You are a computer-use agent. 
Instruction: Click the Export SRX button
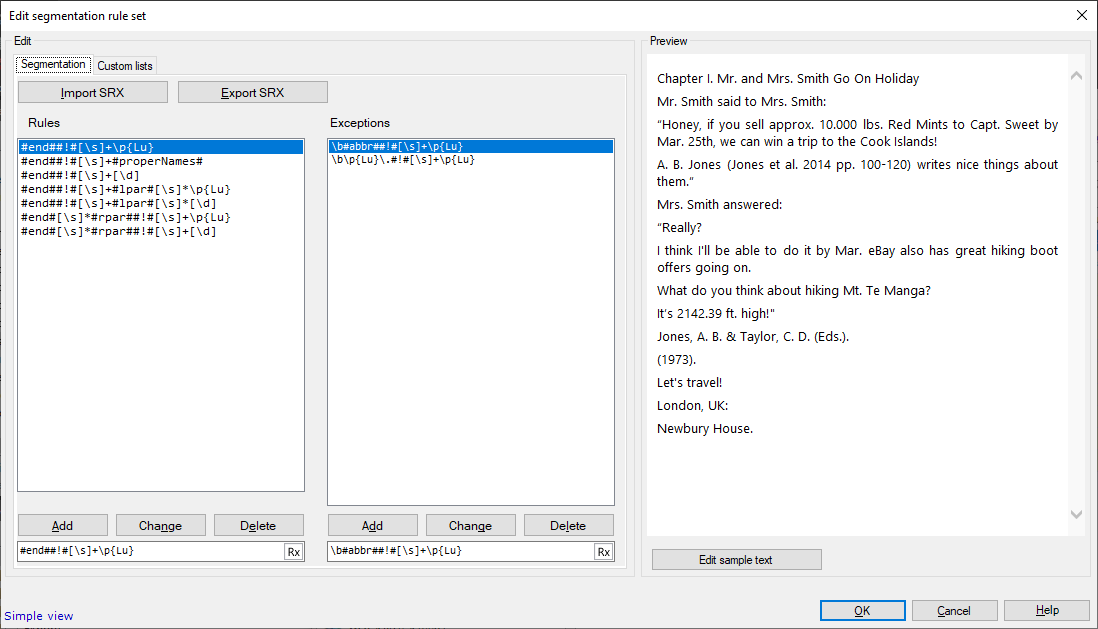point(253,91)
